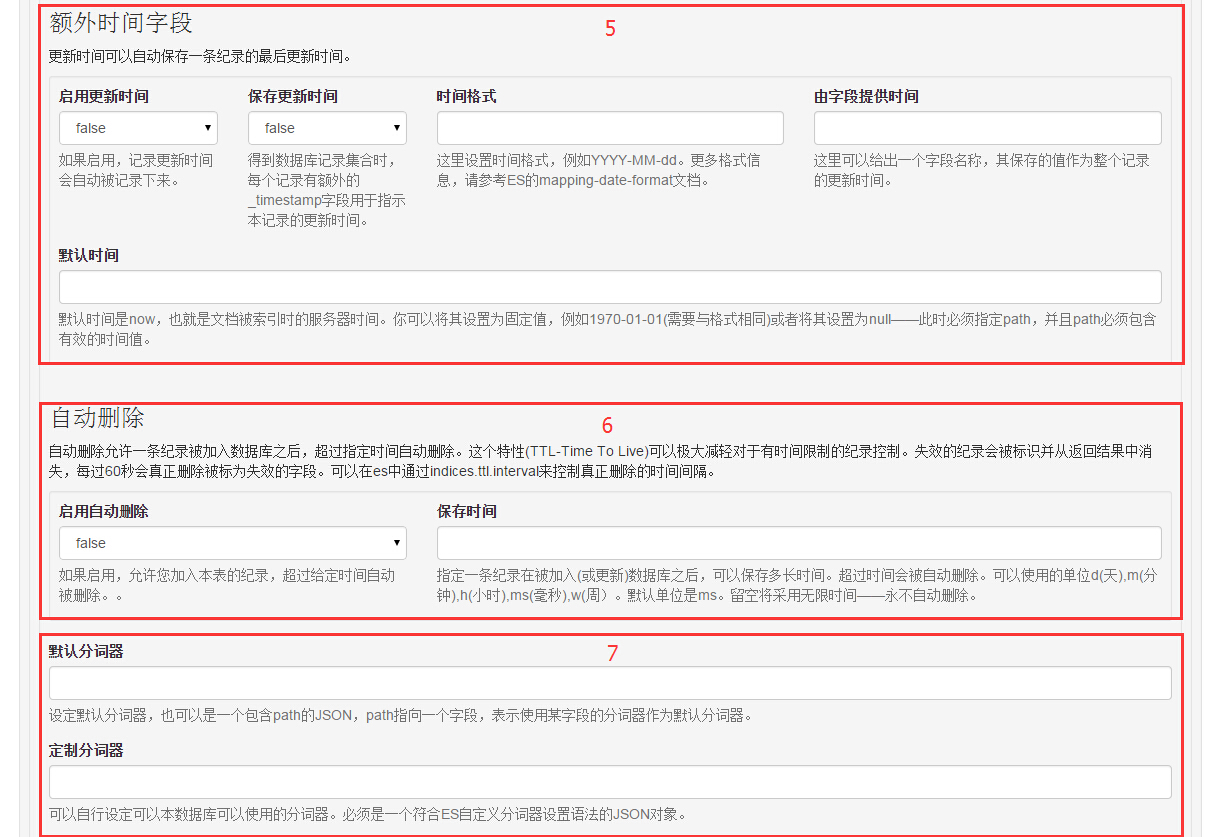
Task: Click the bold 默认分词器 label
Action: 86,651
